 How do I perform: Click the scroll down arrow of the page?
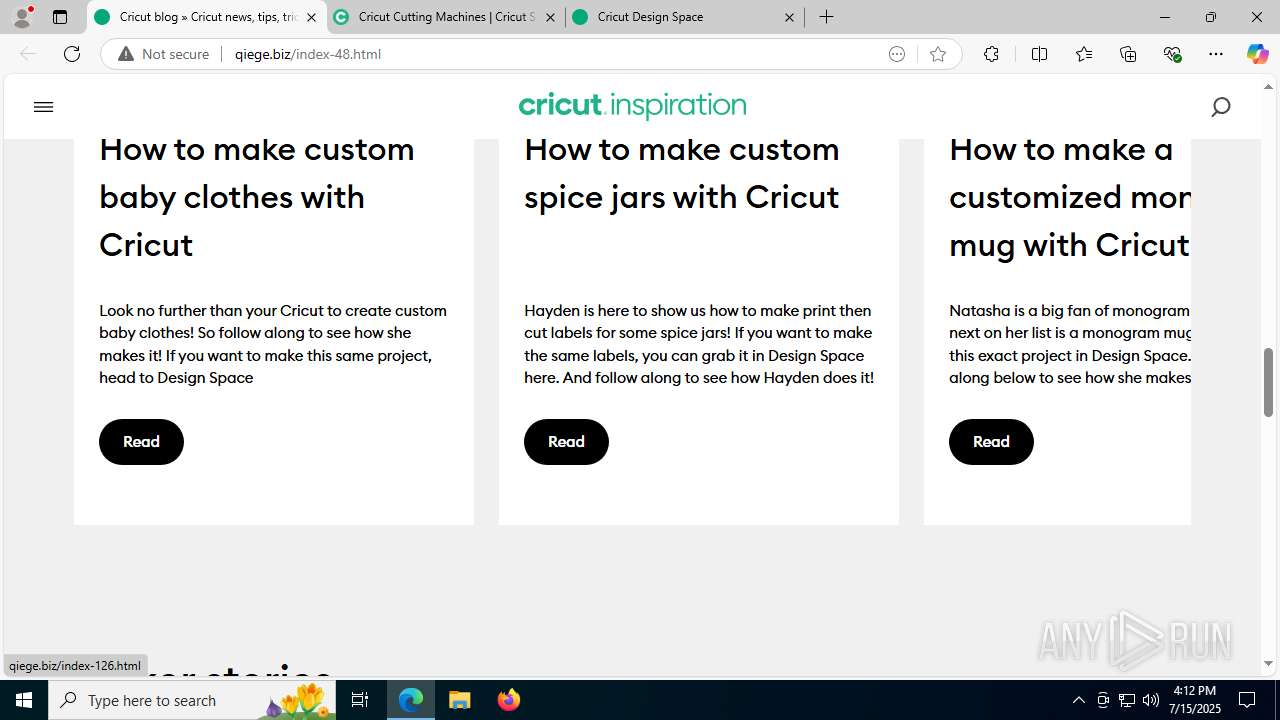(1268, 664)
